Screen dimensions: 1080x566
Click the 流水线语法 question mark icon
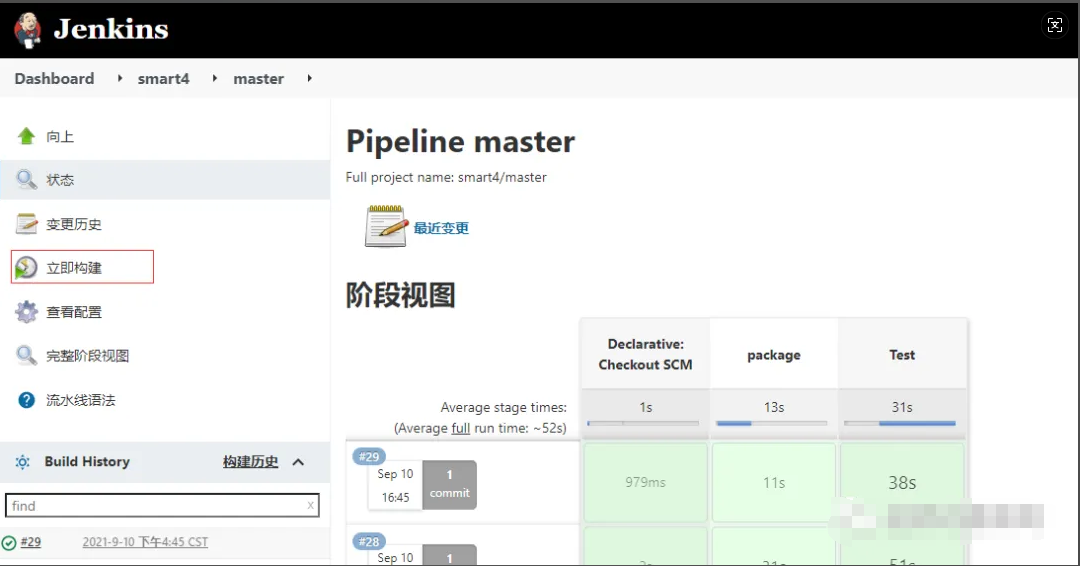[x=26, y=400]
